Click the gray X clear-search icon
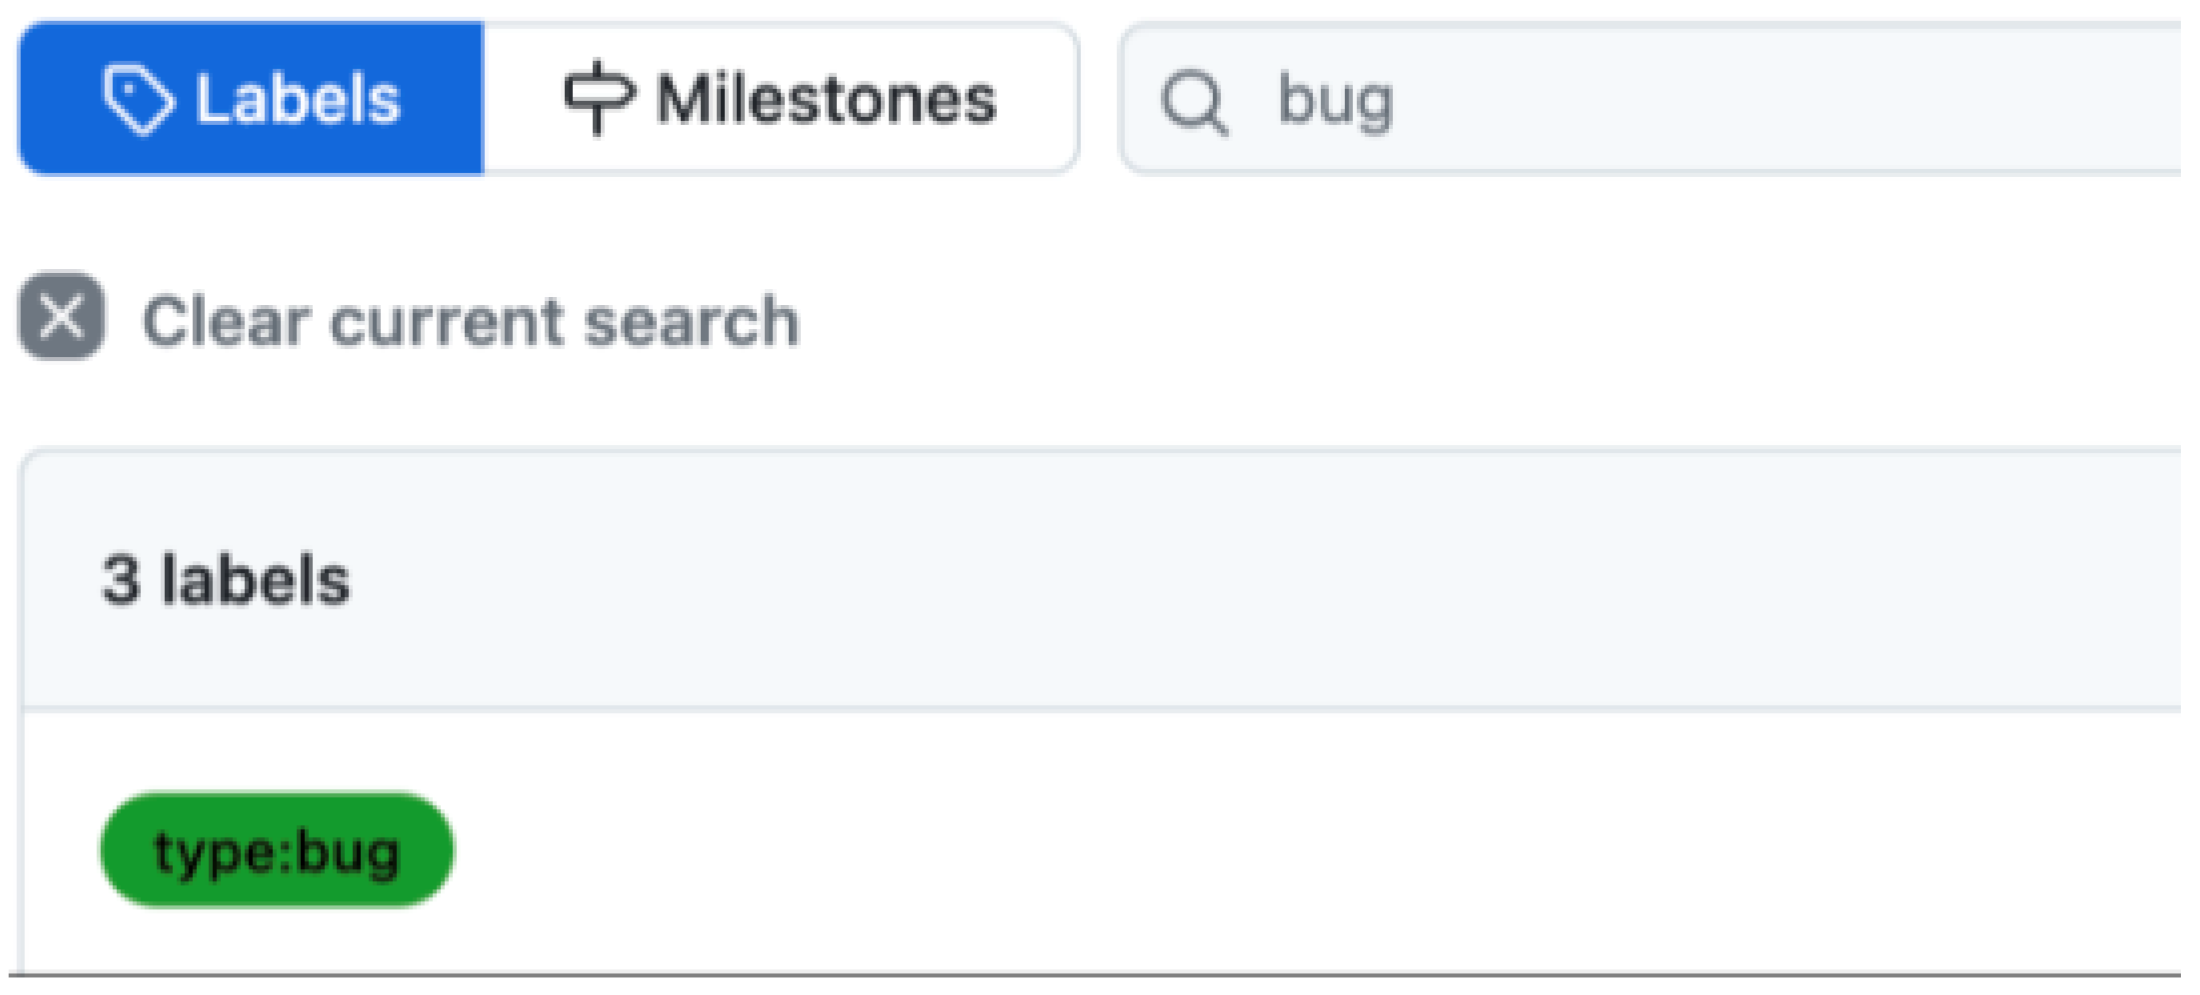The height and width of the screenshot is (995, 2200). click(62, 316)
